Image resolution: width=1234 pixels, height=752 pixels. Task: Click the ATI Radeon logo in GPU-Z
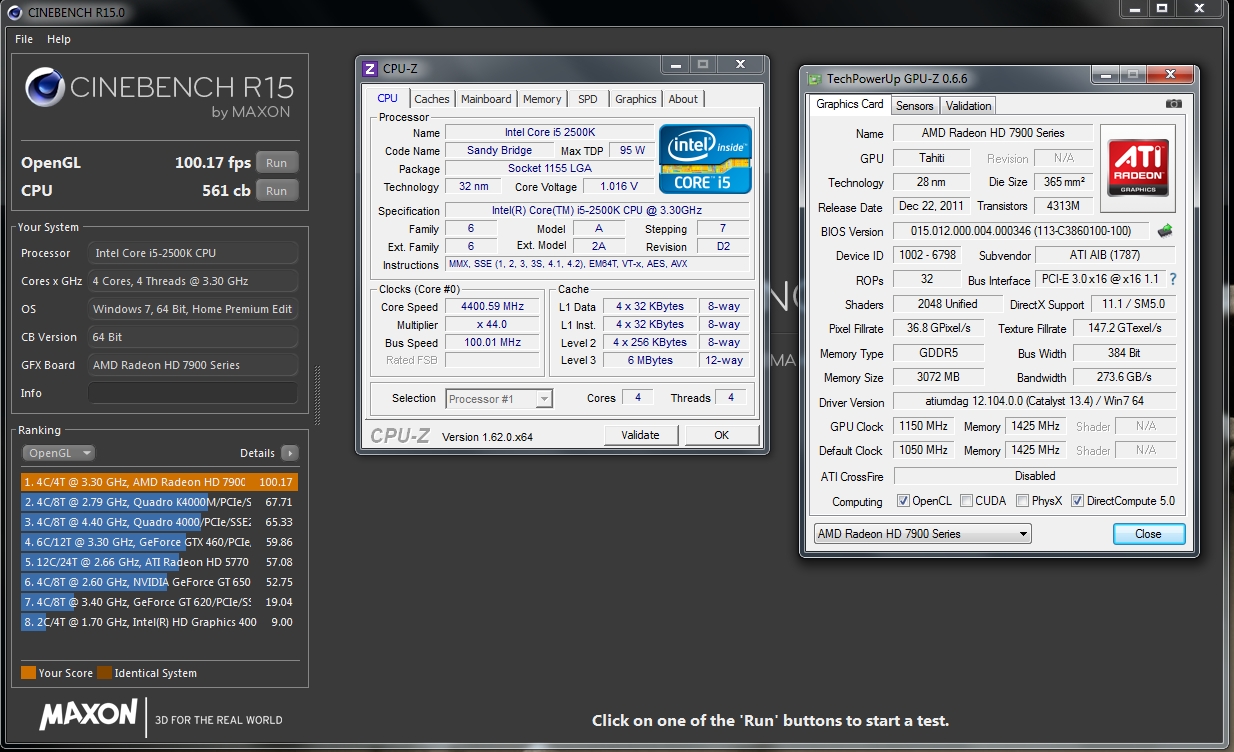[1138, 167]
